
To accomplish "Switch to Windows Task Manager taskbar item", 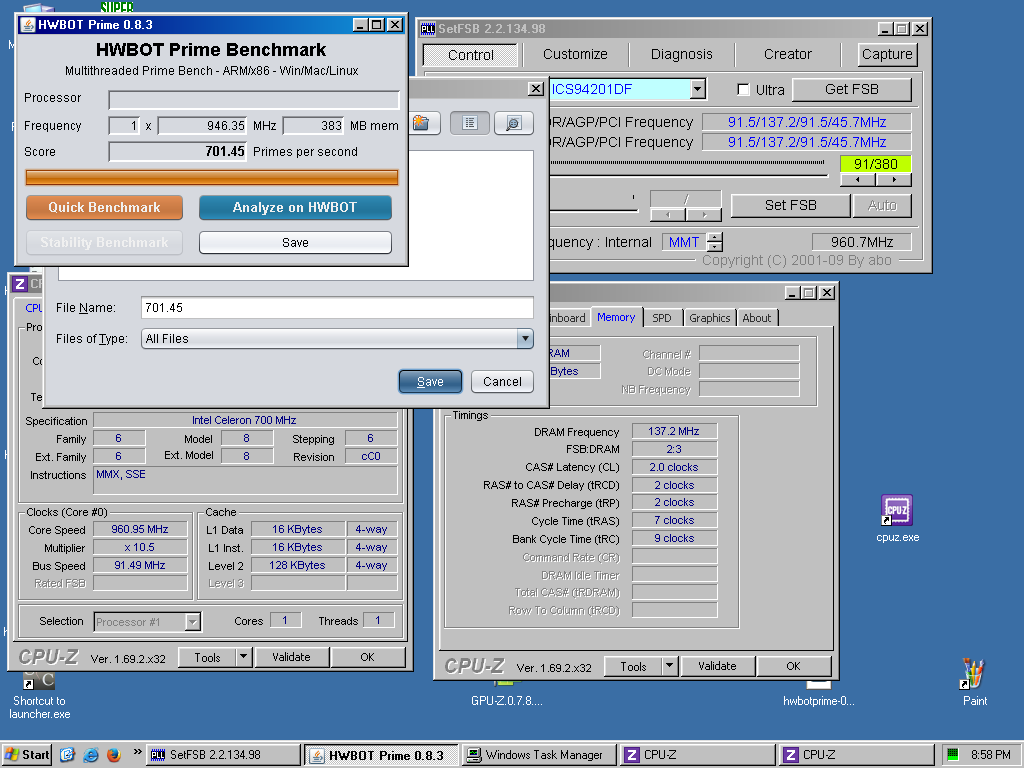I will [x=539, y=755].
